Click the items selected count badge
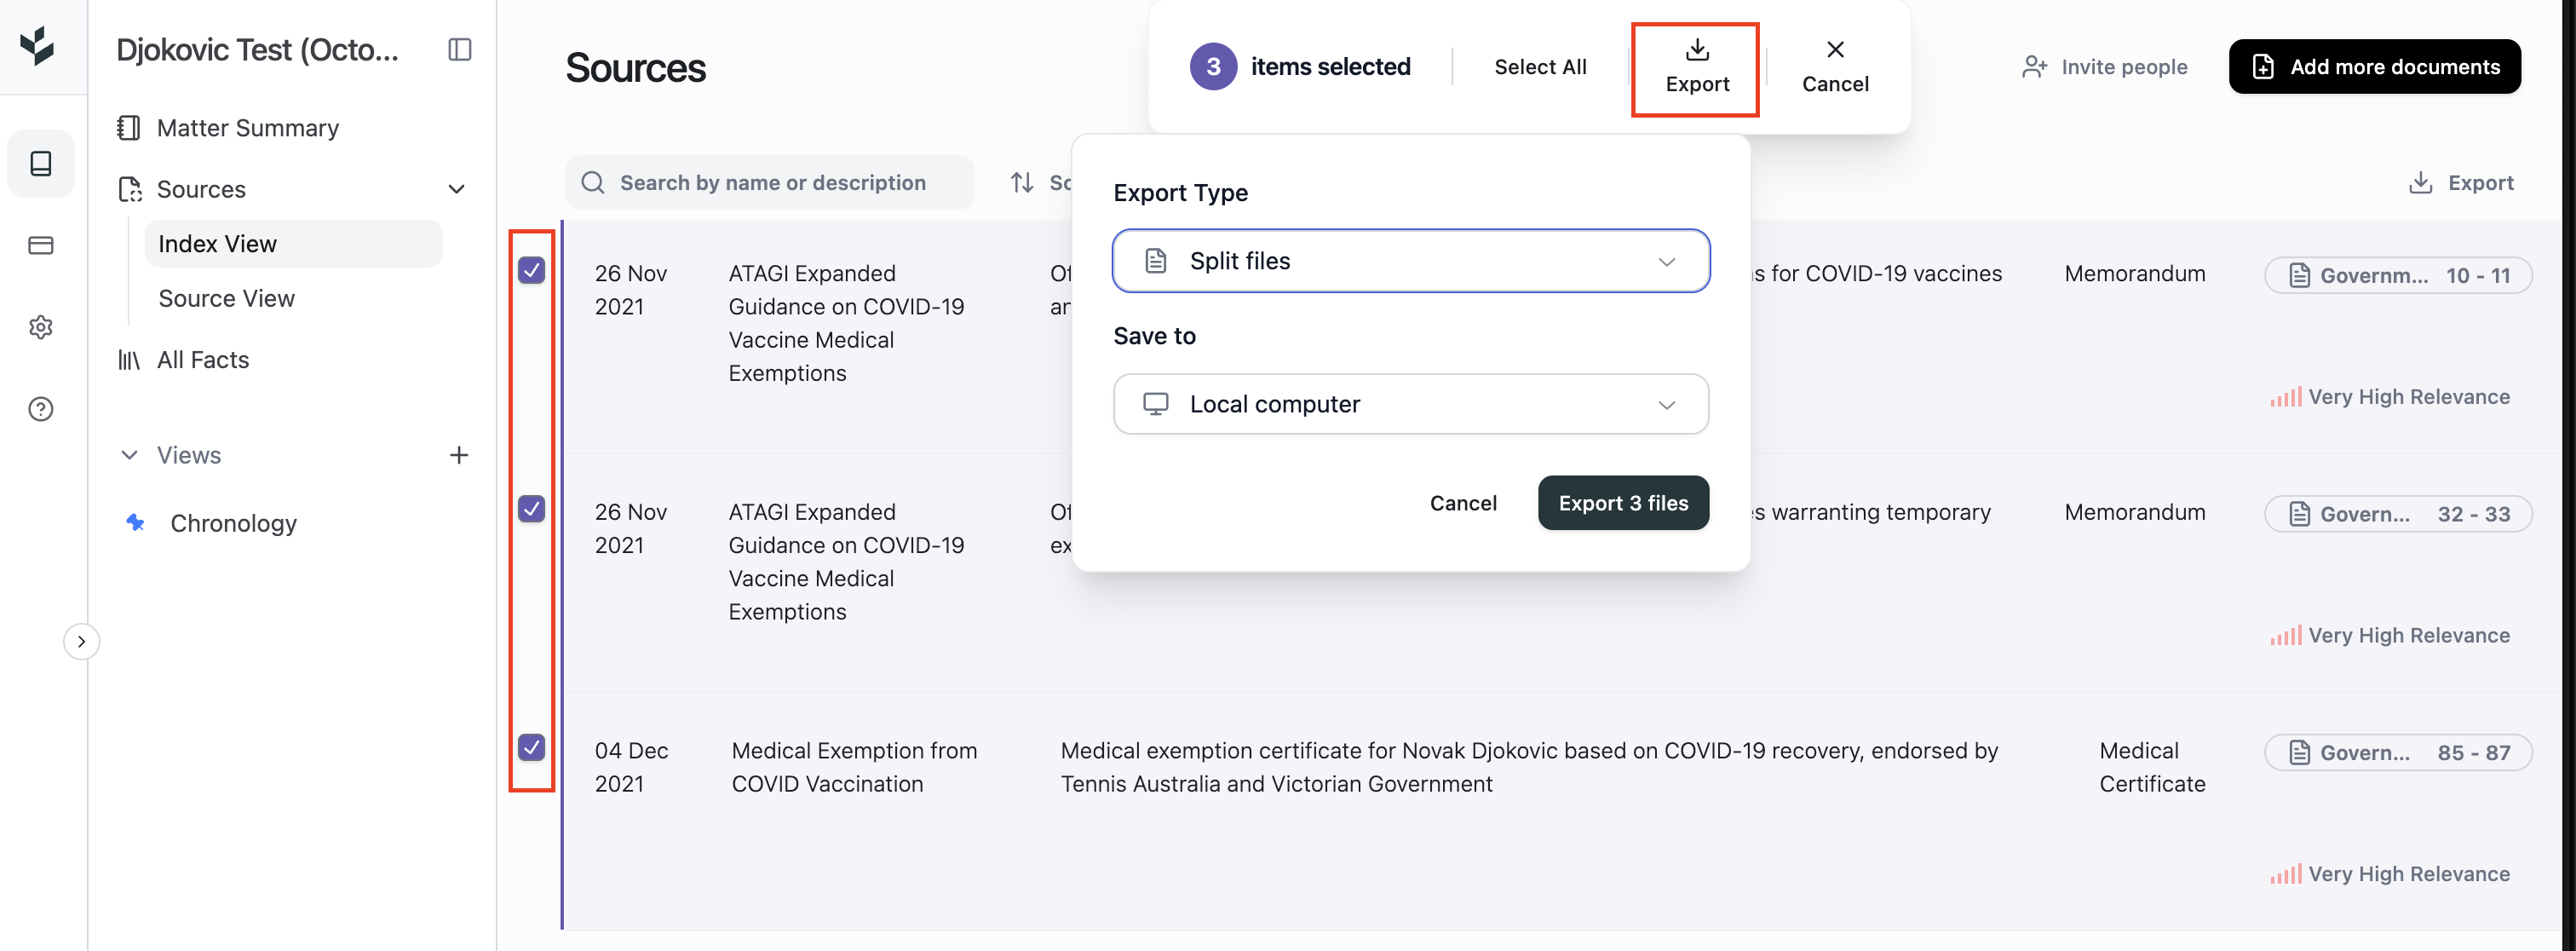Viewport: 2576px width, 951px height. [1213, 67]
